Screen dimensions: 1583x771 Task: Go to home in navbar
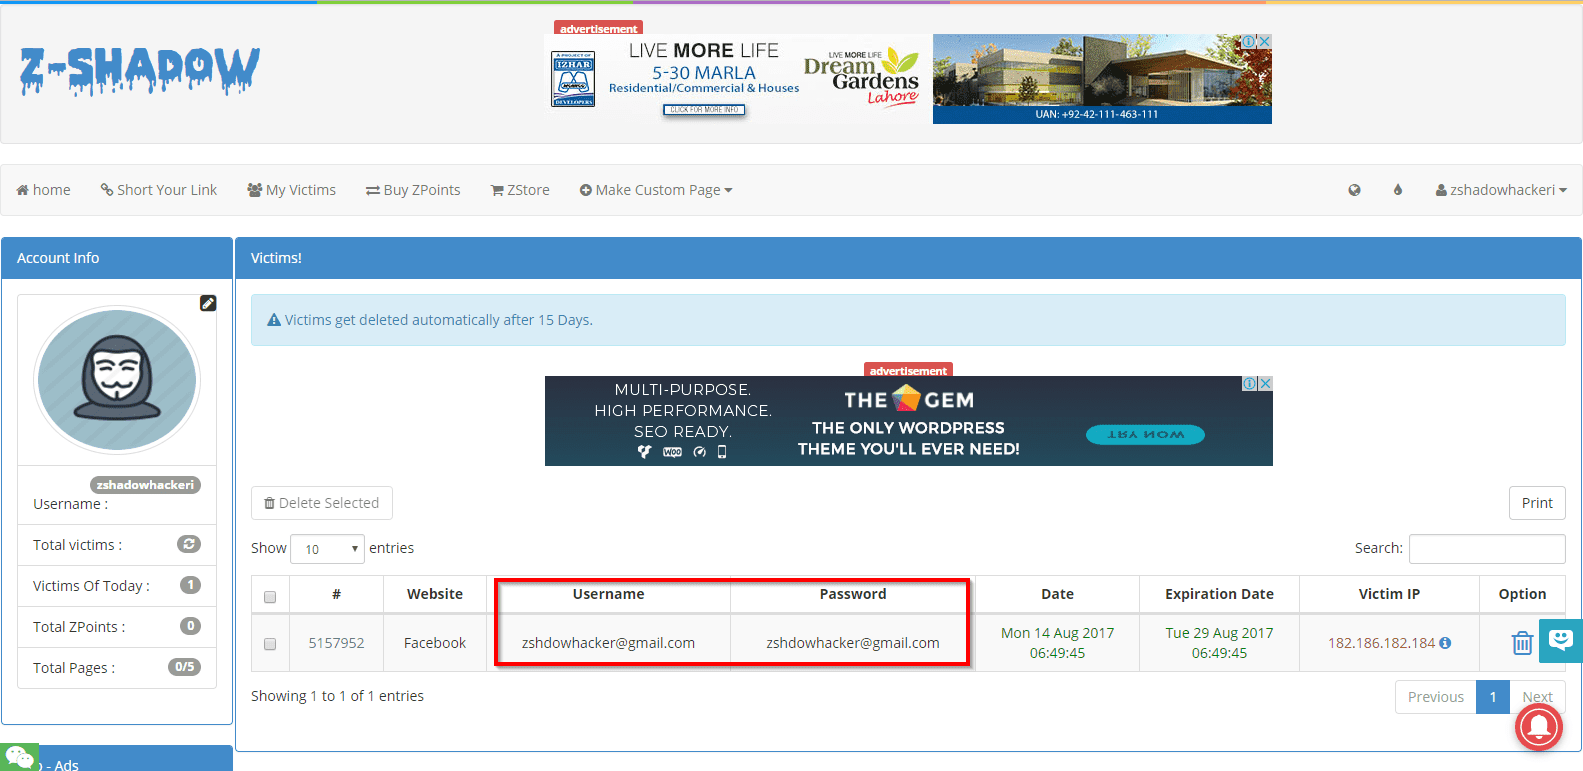point(44,190)
